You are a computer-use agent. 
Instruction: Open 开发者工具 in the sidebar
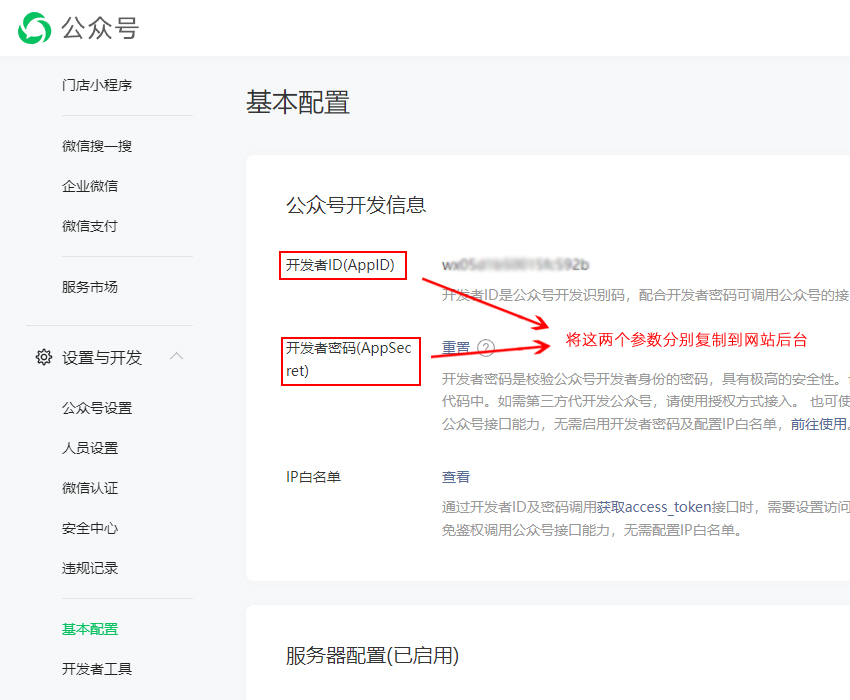coord(96,669)
